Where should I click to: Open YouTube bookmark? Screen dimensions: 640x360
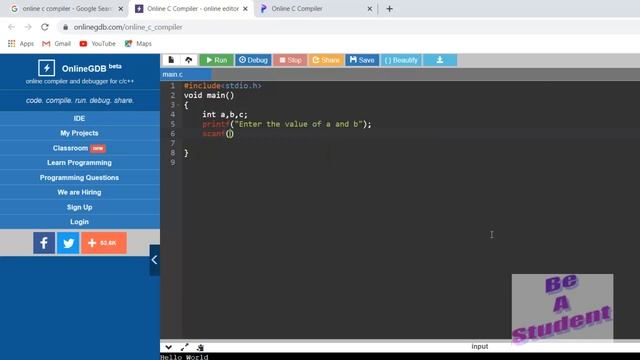(98, 44)
